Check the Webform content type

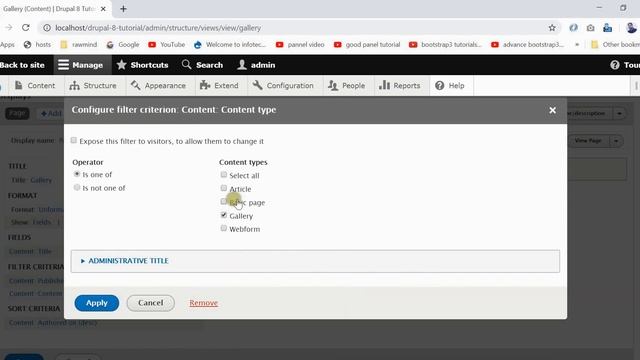point(224,228)
